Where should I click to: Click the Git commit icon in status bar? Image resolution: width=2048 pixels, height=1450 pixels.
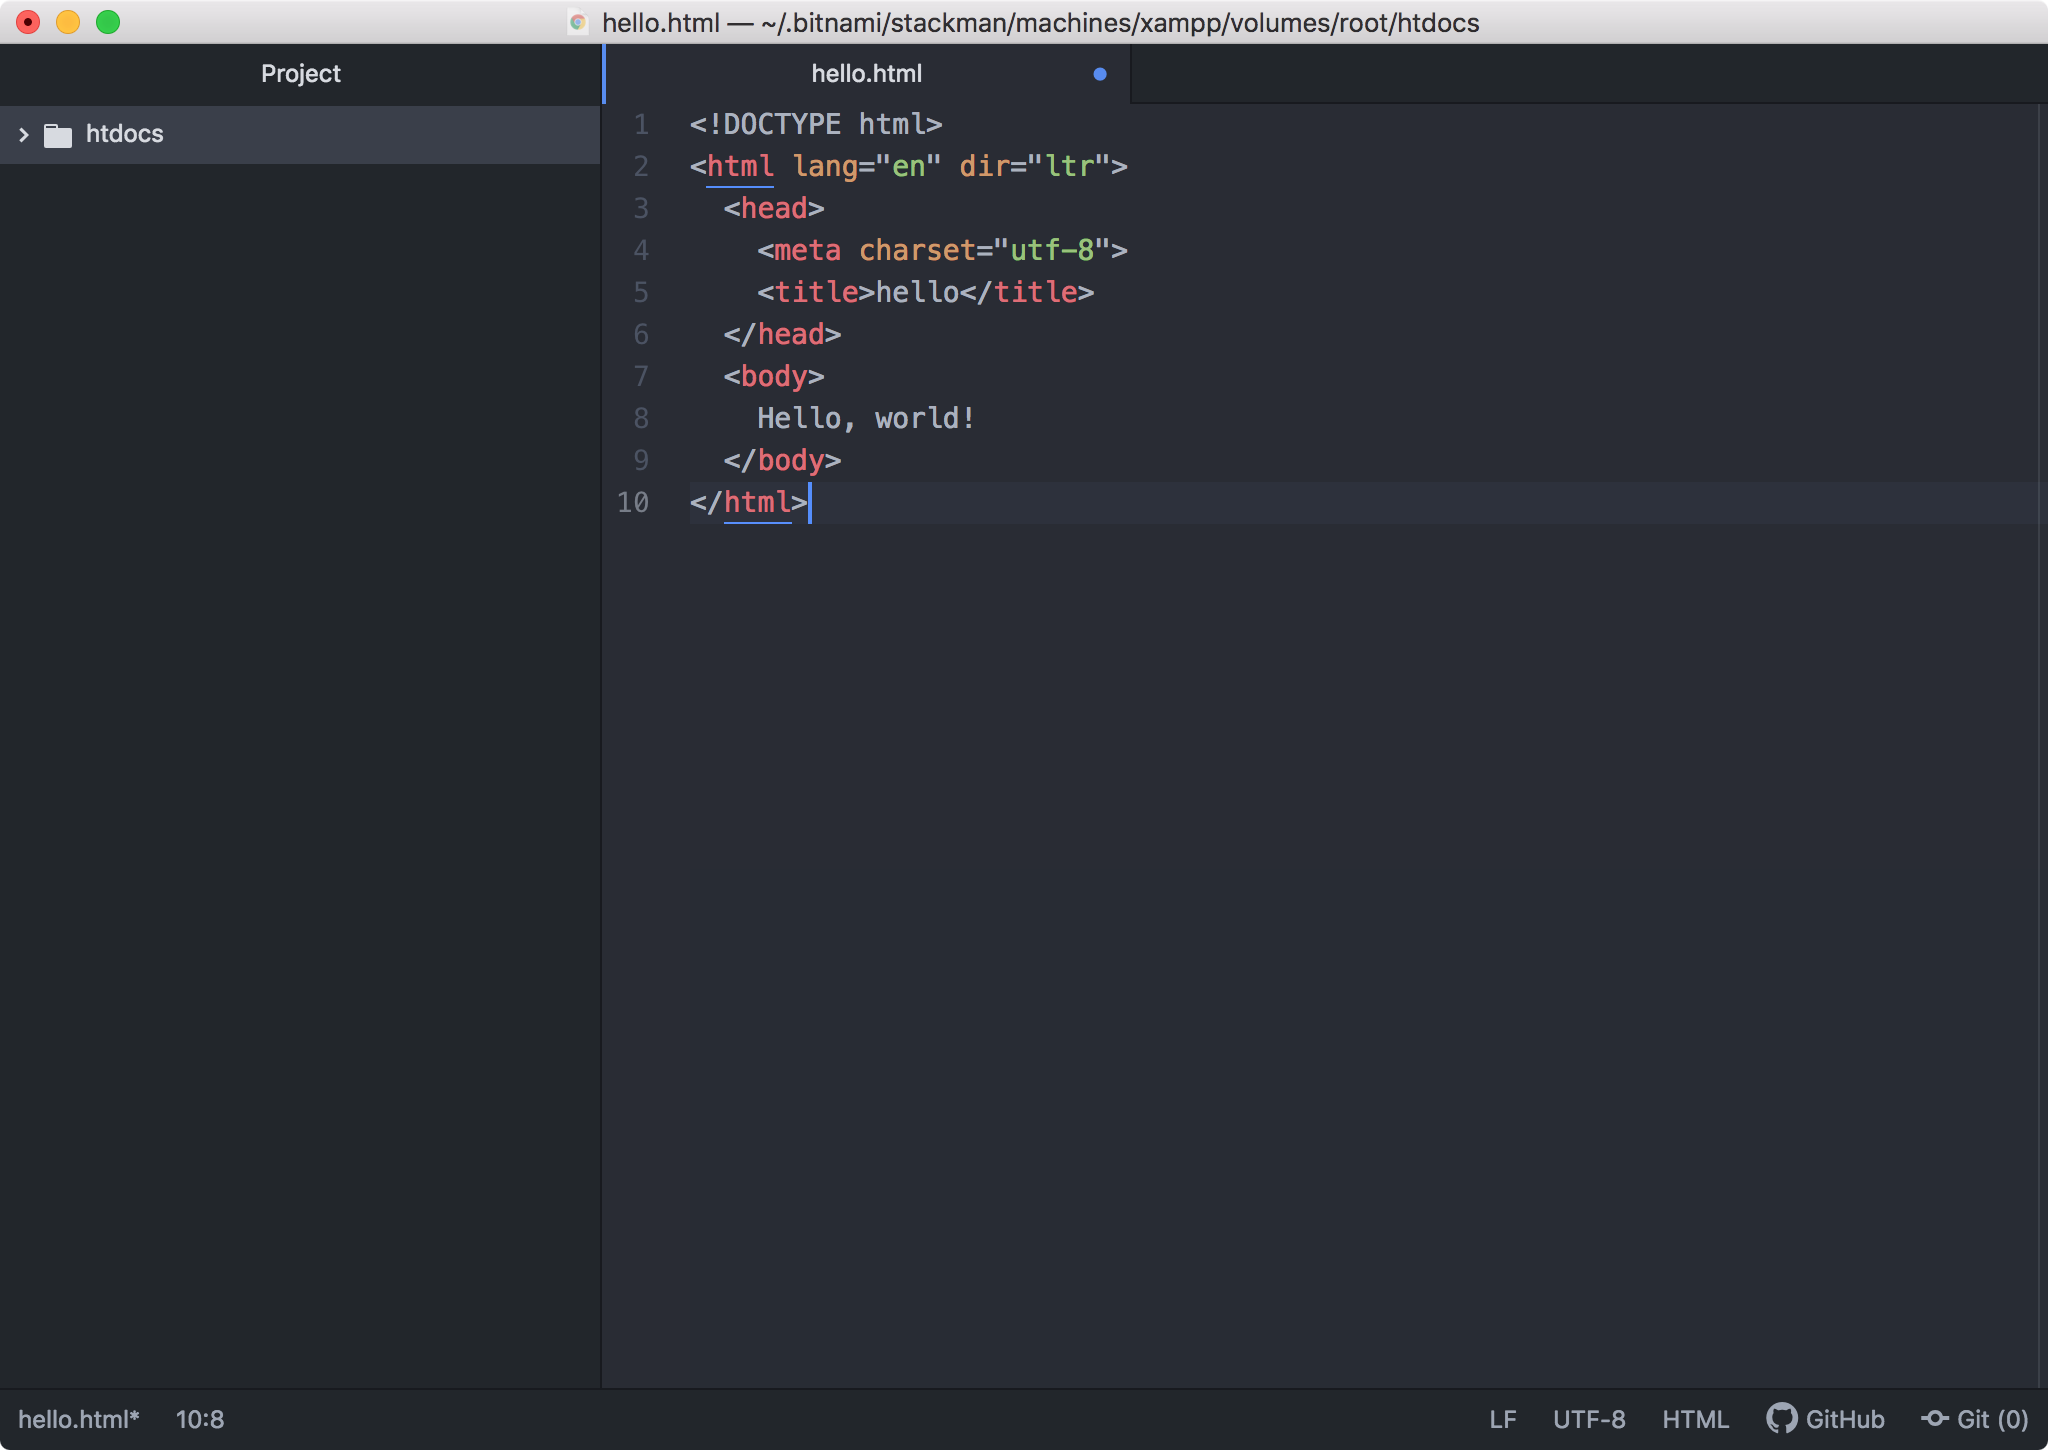point(1935,1418)
